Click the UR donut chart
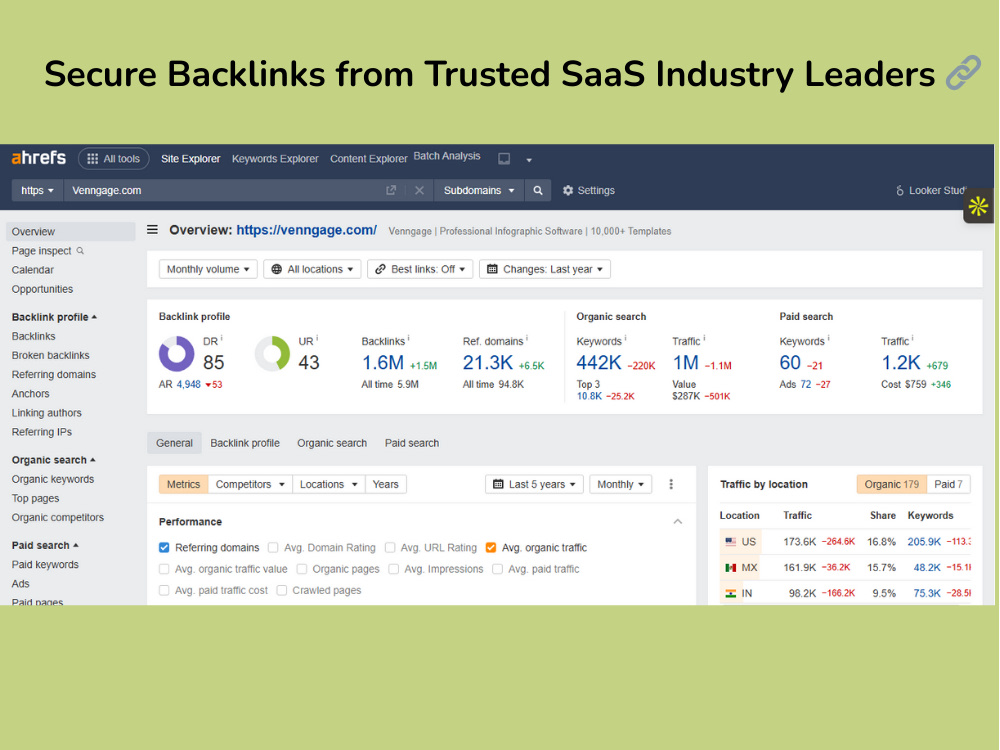Image resolution: width=1000 pixels, height=750 pixels. click(x=272, y=354)
